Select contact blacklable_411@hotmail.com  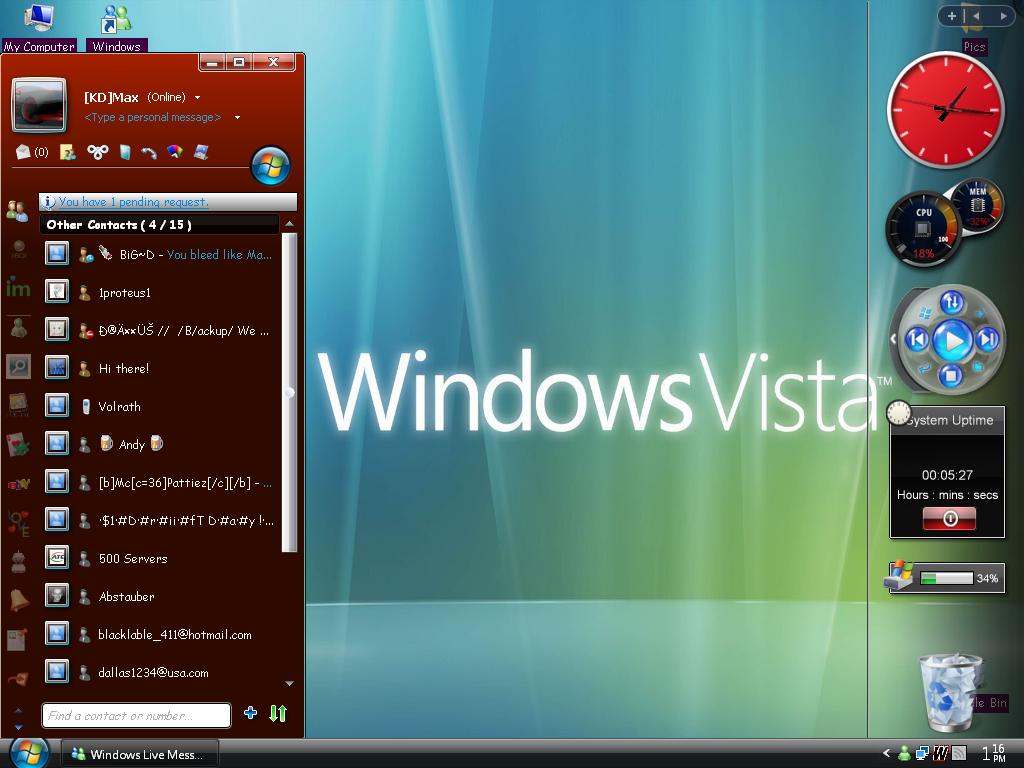click(157, 634)
